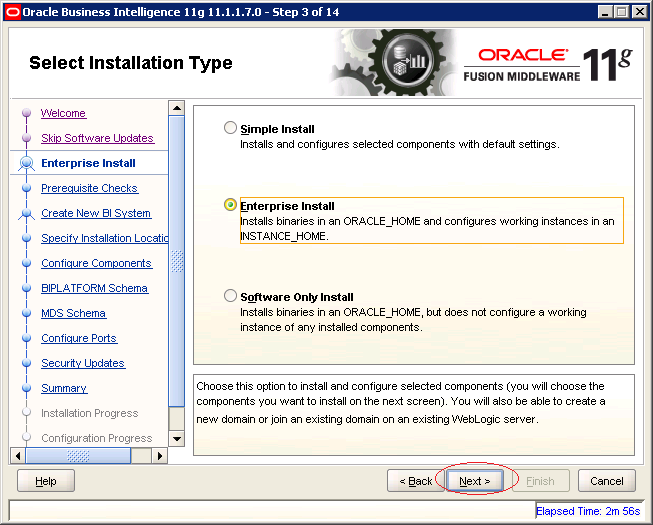Click the Elapsed Time status text
The height and width of the screenshot is (525, 653).
[x=588, y=511]
